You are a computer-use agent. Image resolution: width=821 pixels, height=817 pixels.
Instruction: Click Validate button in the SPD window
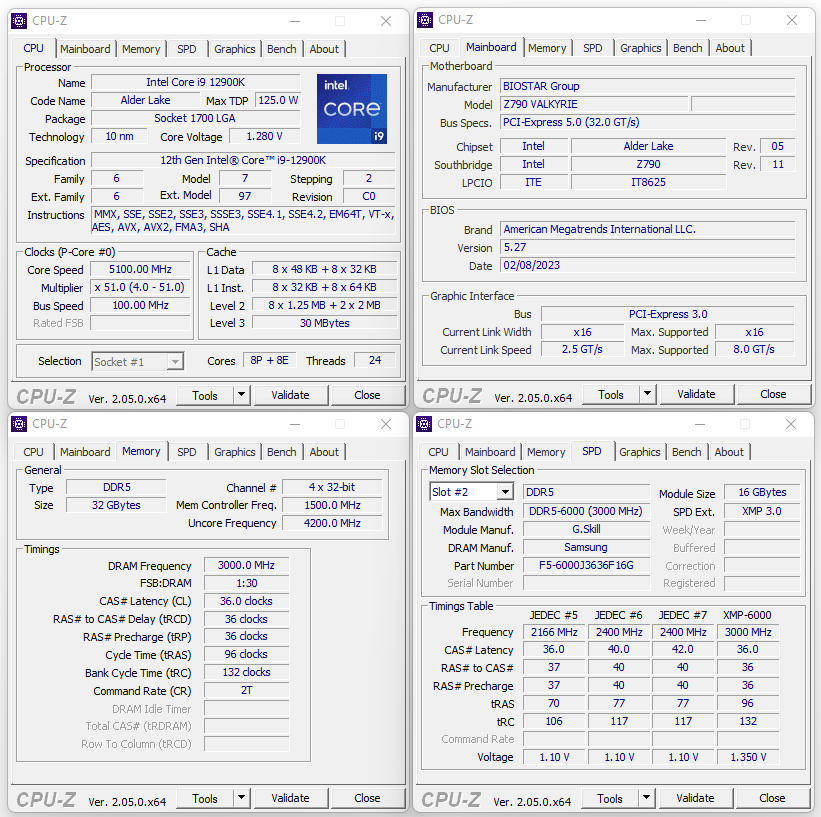pos(695,798)
